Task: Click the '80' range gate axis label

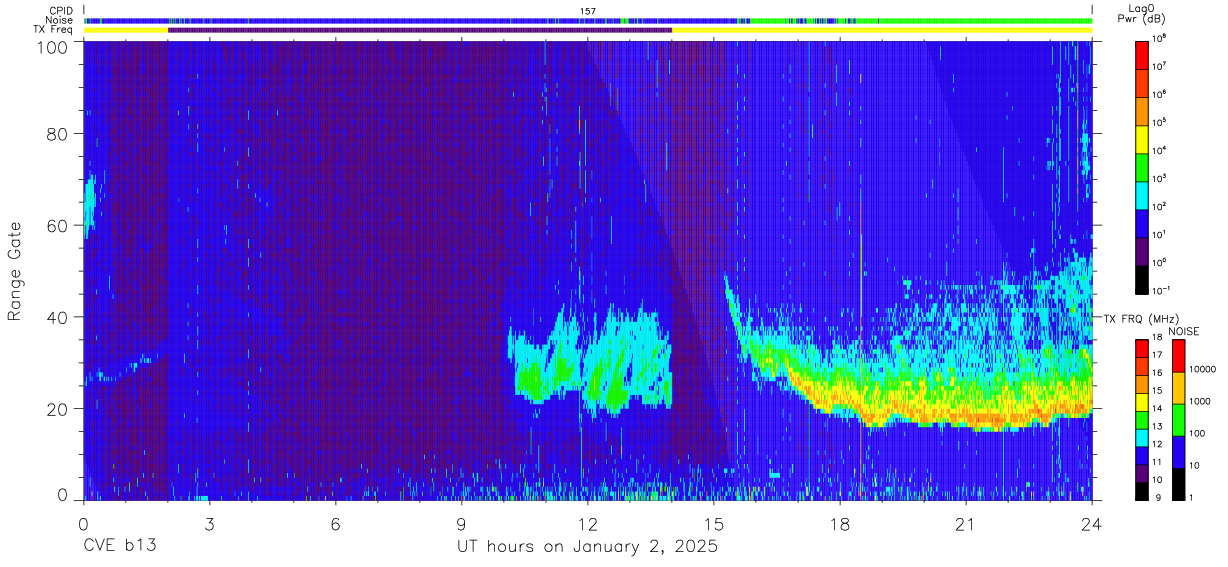Action: pyautogui.click(x=59, y=135)
